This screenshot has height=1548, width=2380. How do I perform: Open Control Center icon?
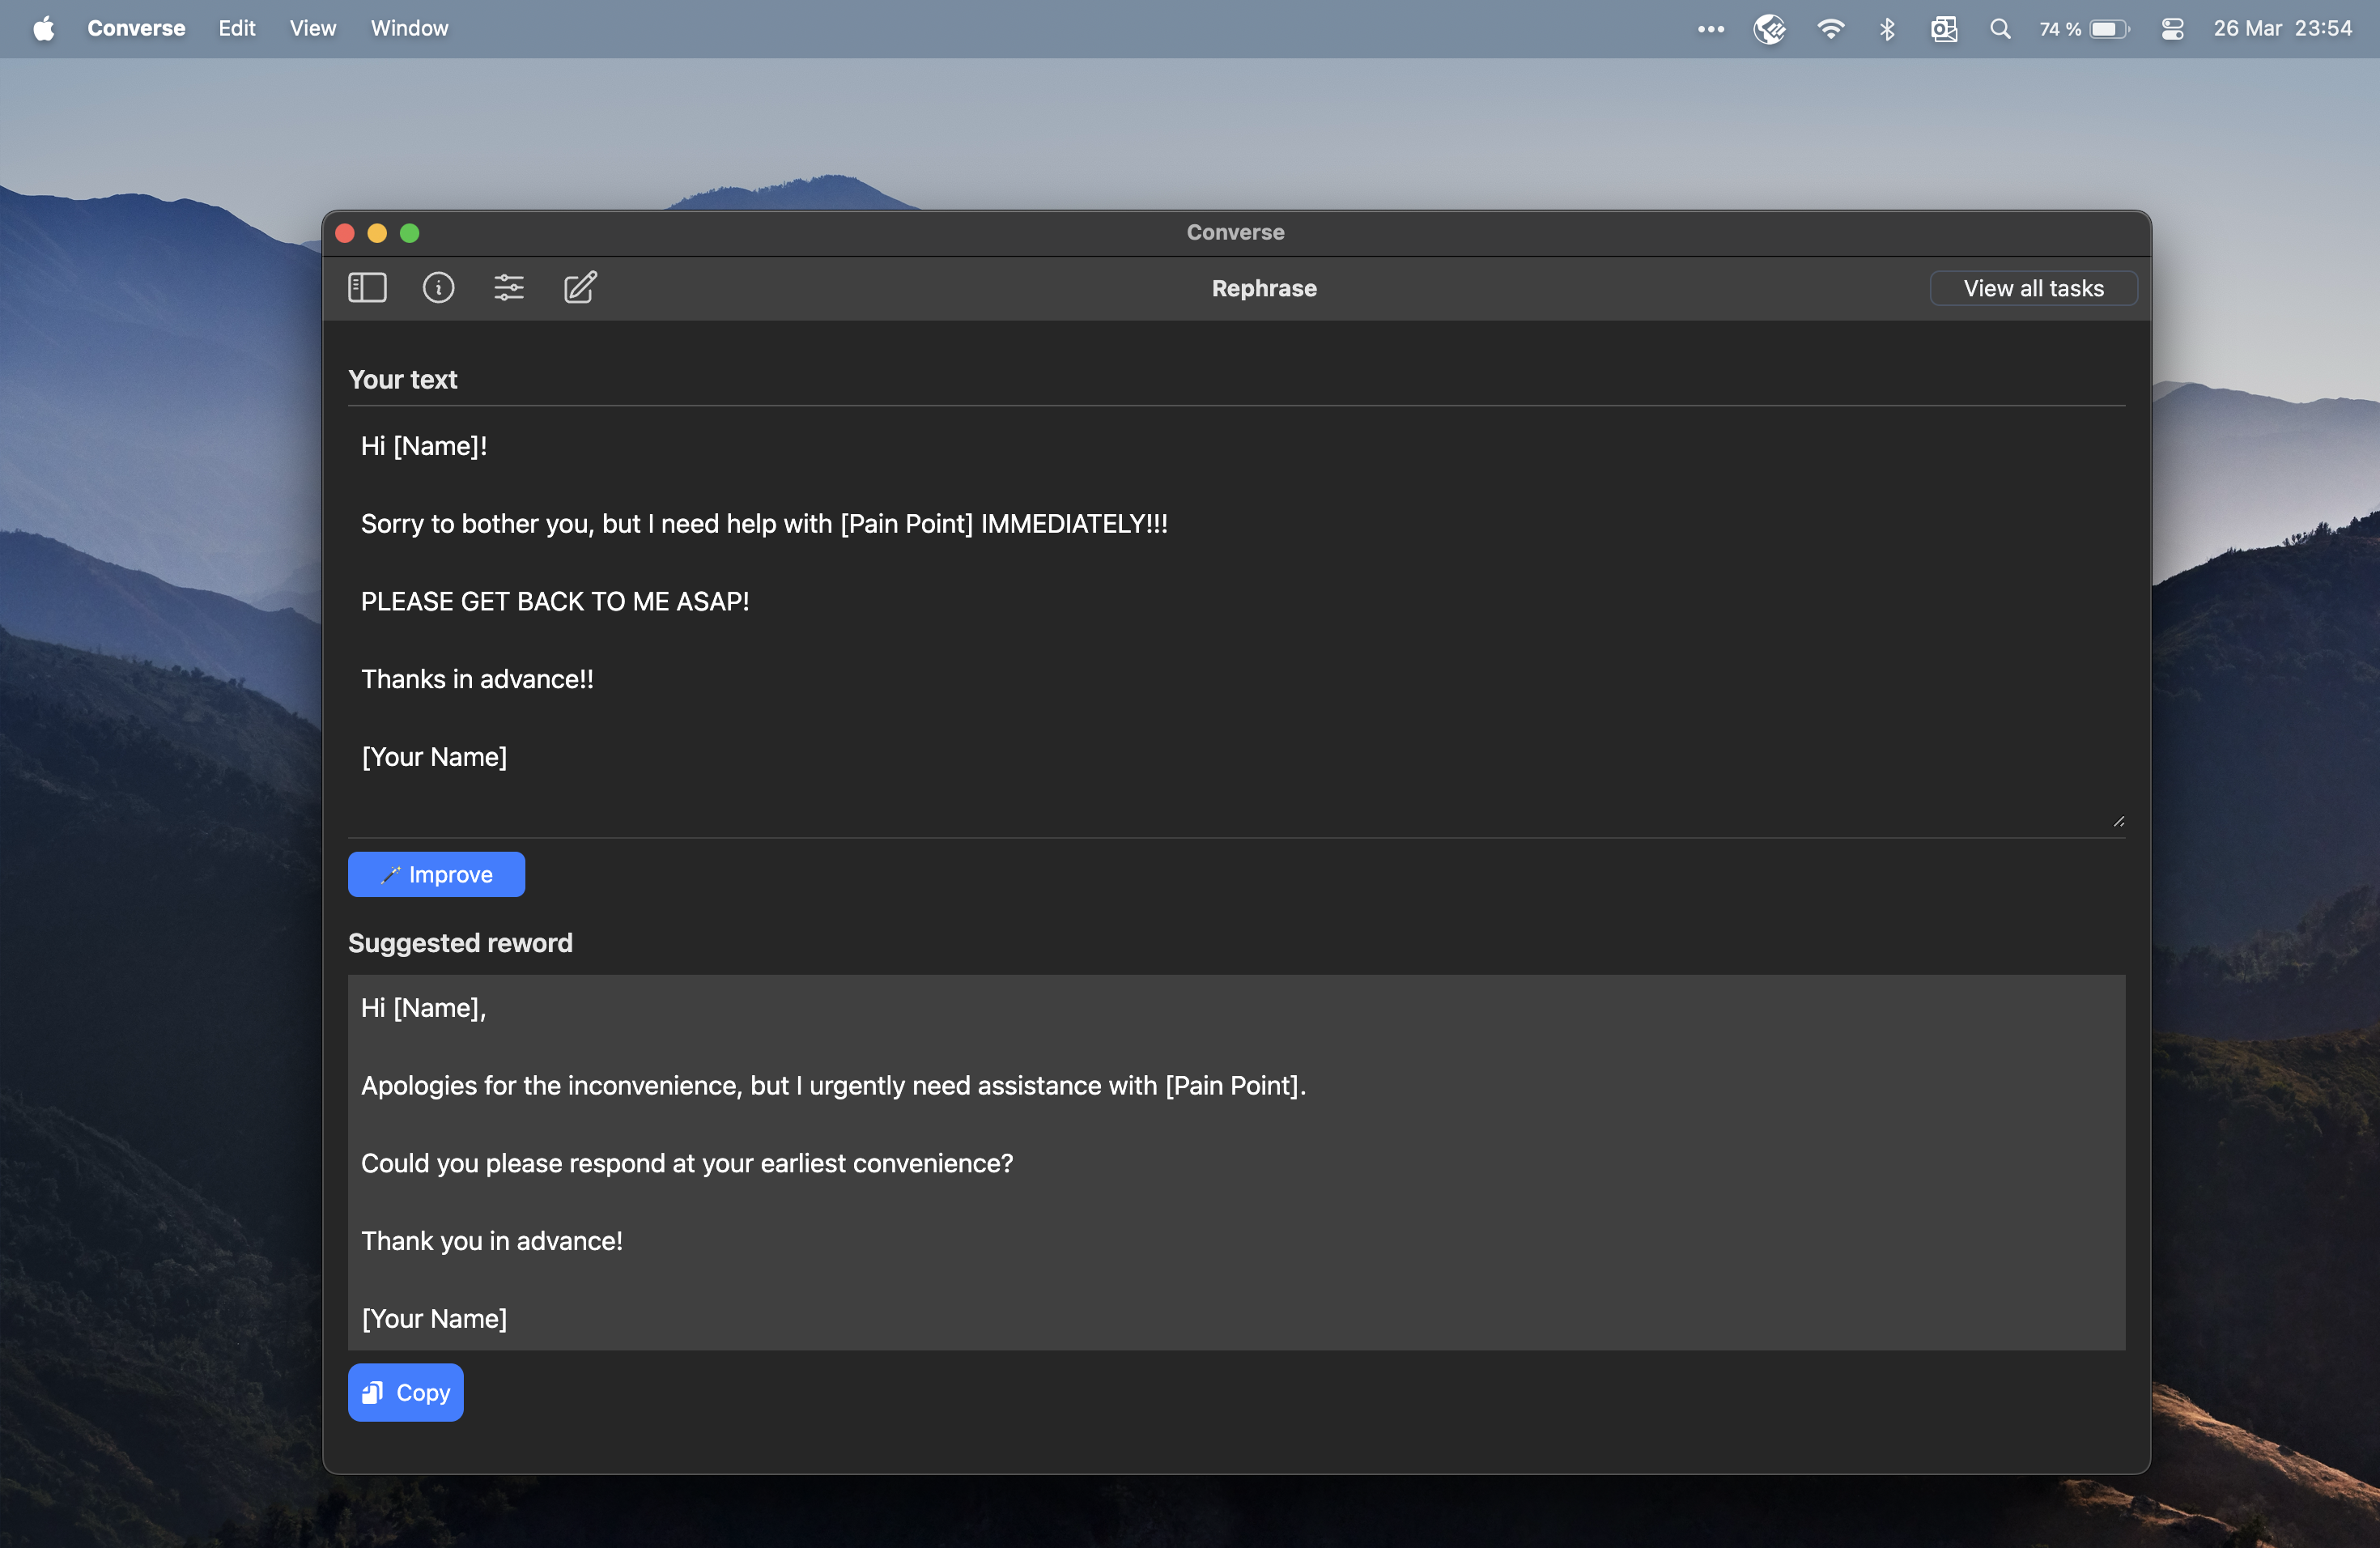click(2172, 29)
